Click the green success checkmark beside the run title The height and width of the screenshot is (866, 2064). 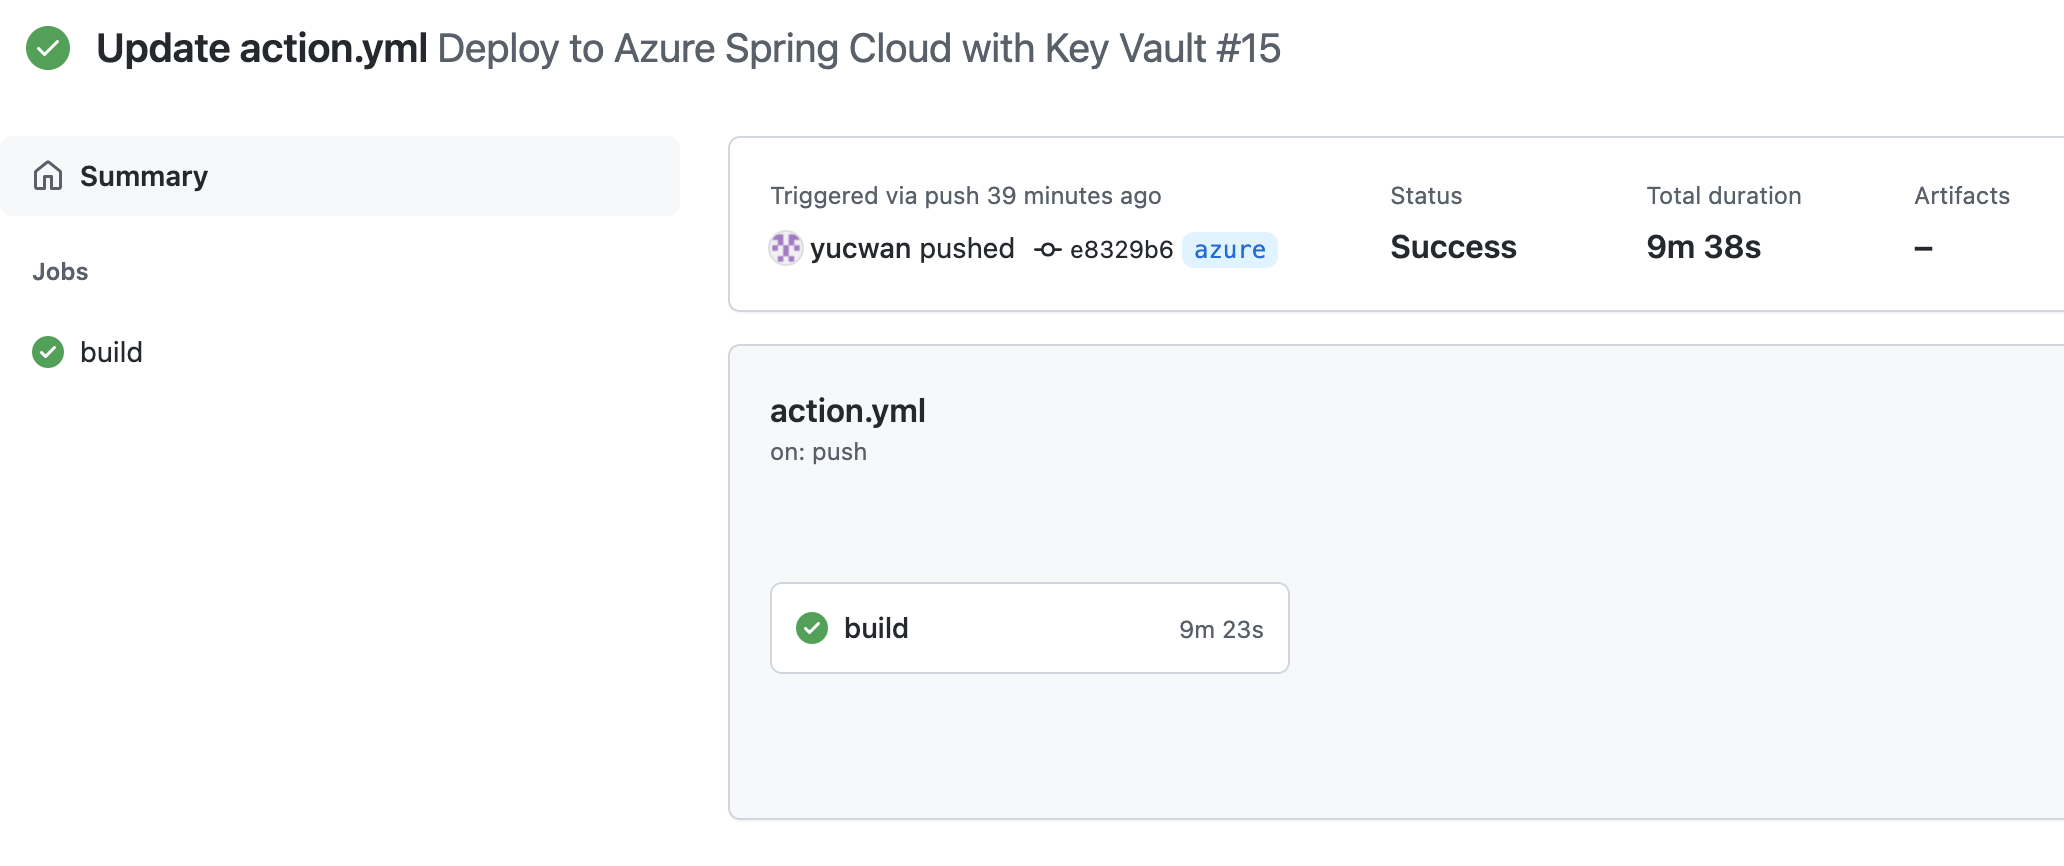click(x=48, y=48)
